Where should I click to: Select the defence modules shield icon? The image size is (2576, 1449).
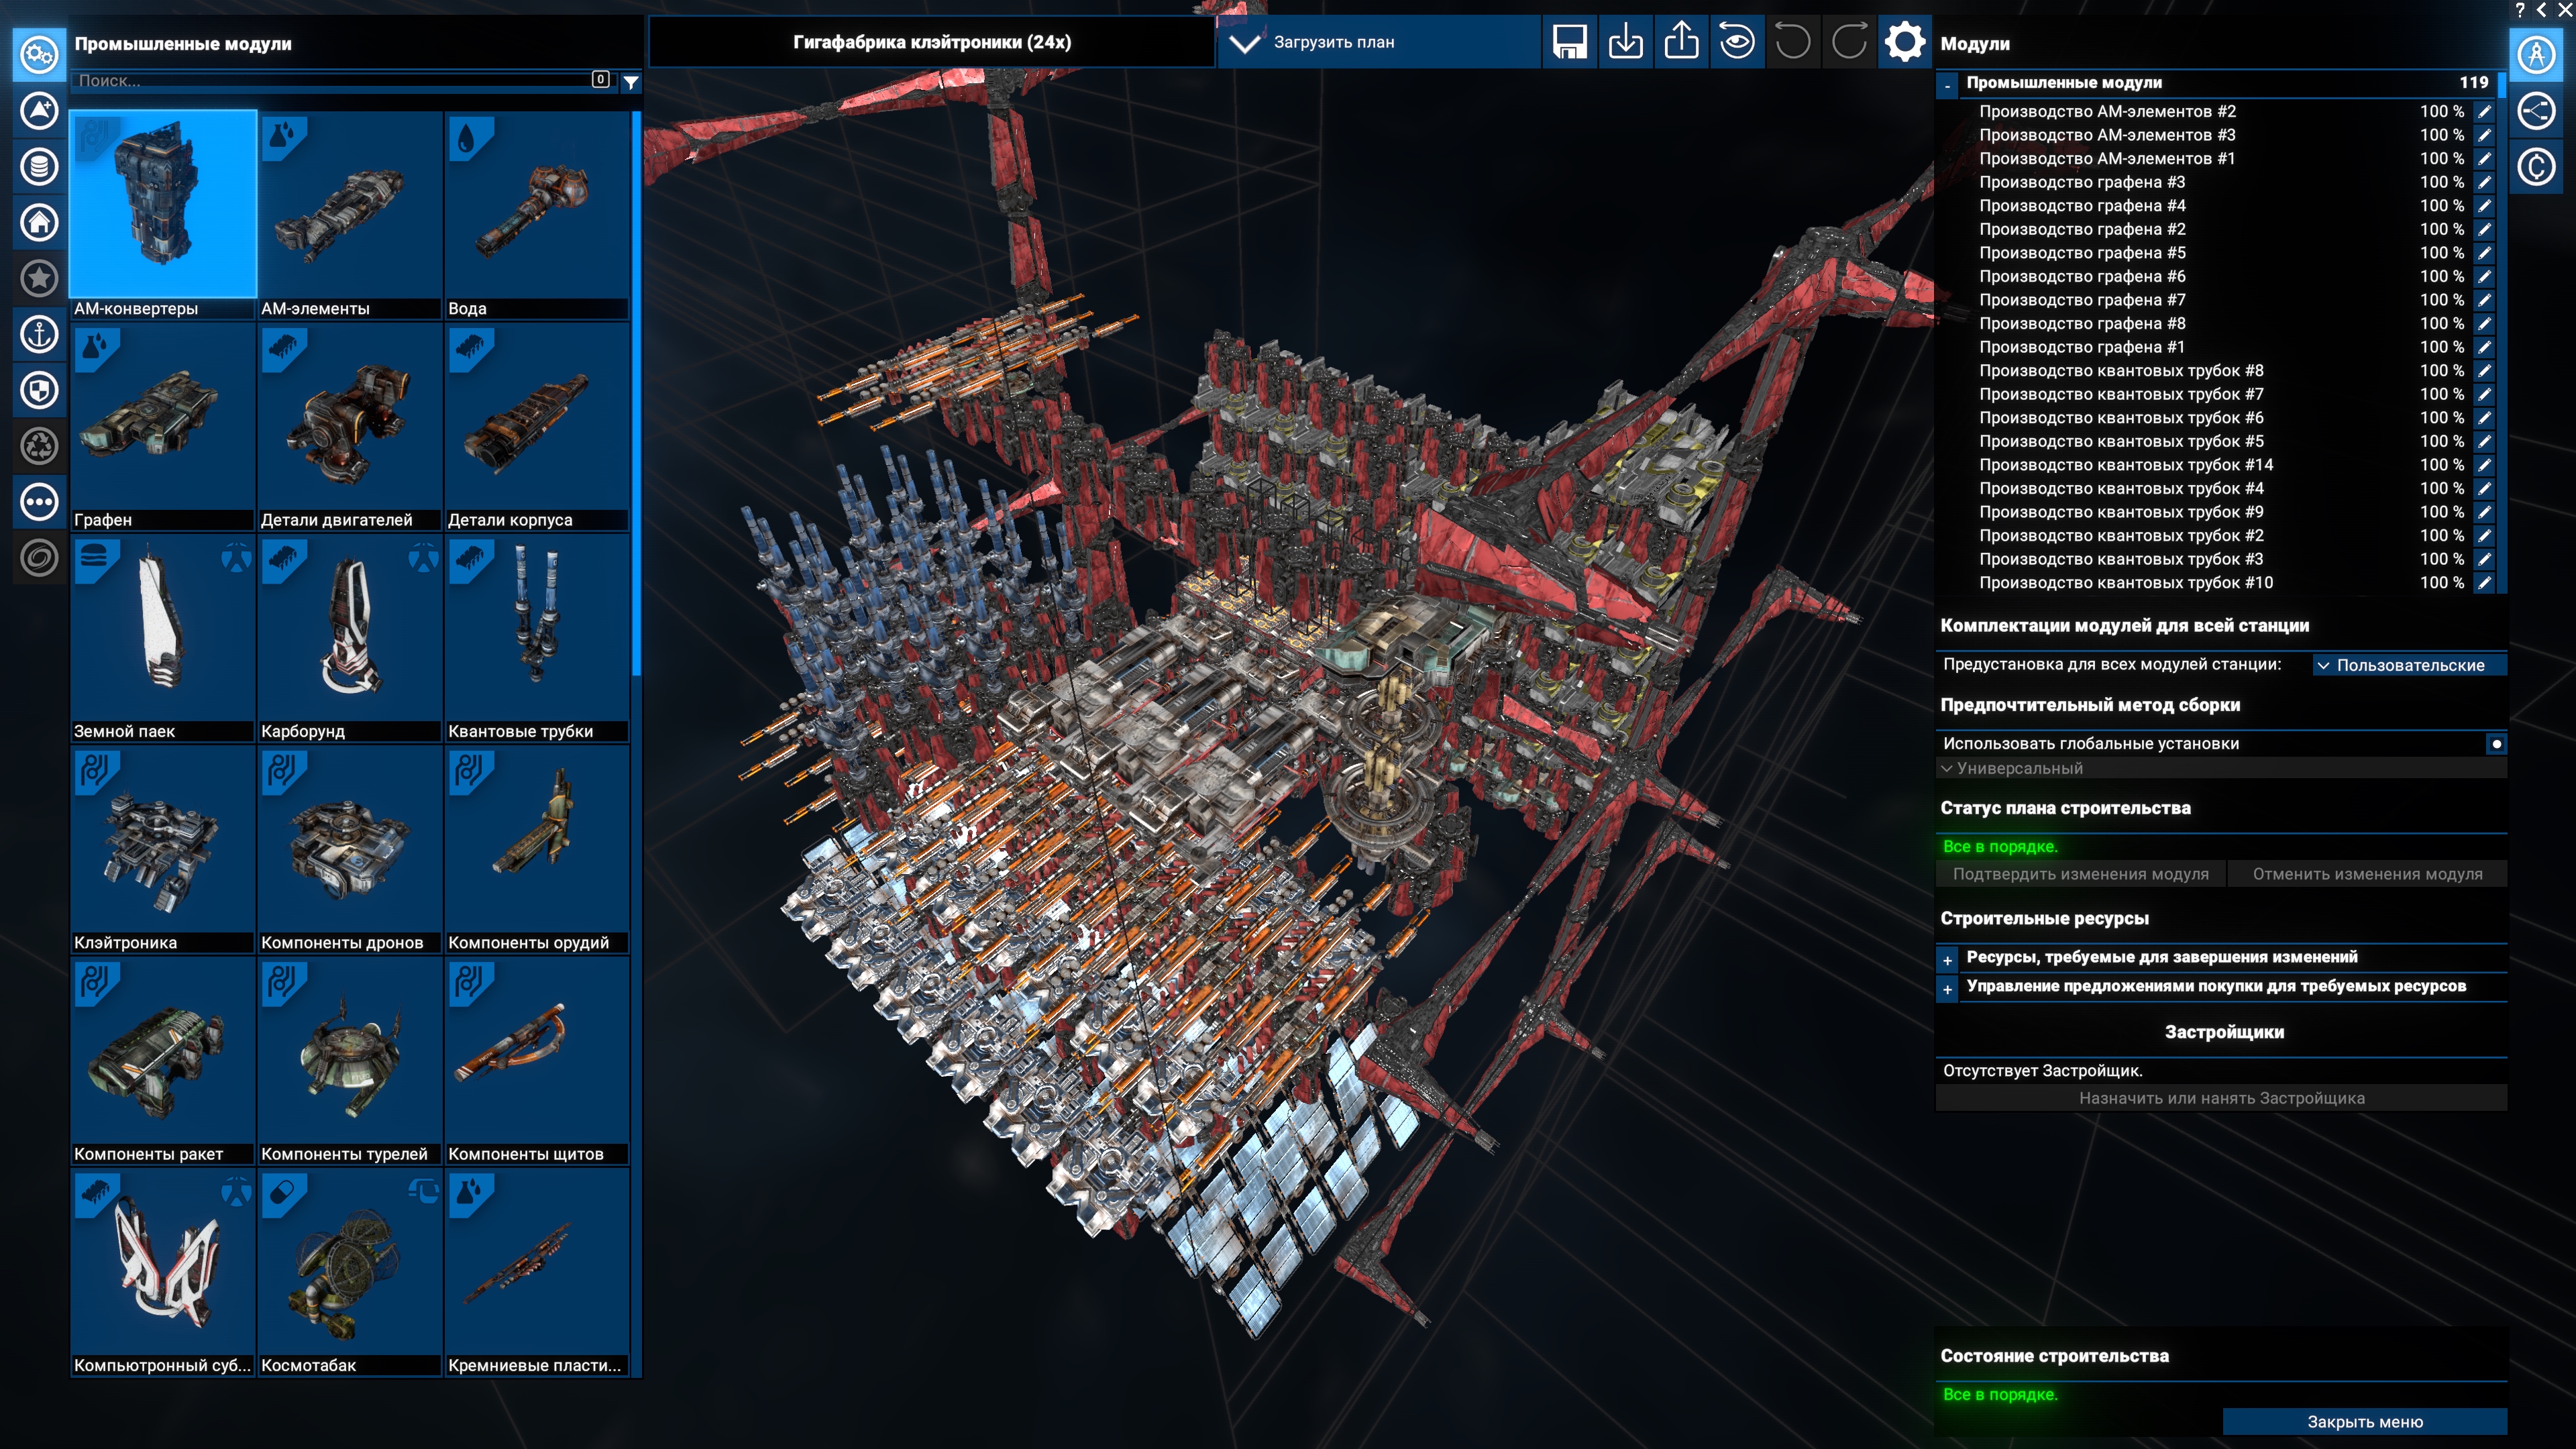tap(40, 390)
